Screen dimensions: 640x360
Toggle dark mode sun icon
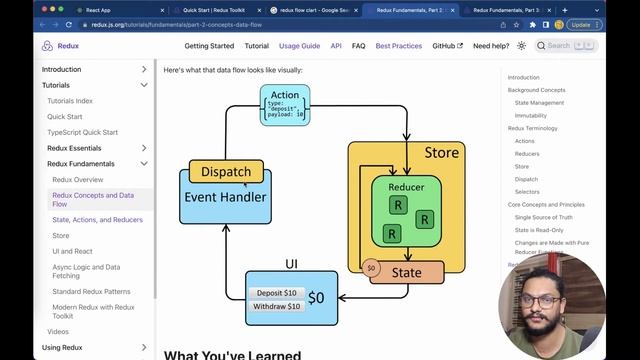click(x=521, y=46)
